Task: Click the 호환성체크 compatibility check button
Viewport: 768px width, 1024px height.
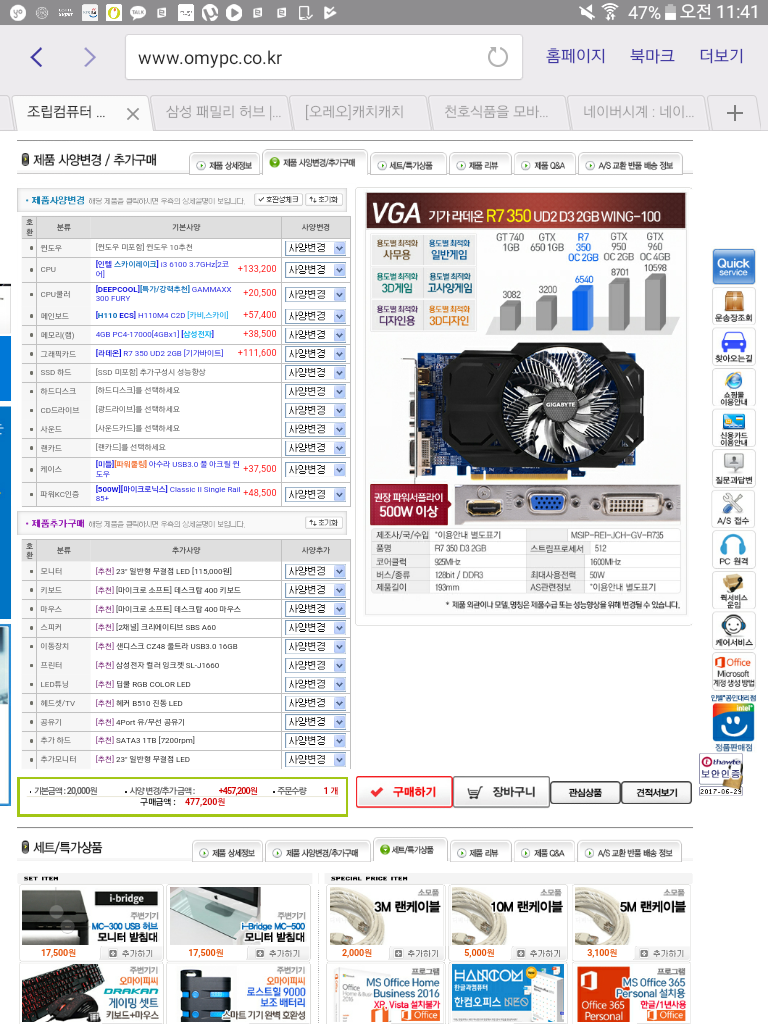Action: click(279, 199)
